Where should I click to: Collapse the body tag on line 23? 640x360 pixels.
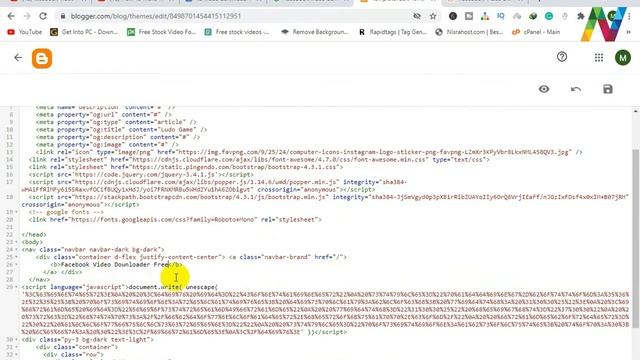16,242
